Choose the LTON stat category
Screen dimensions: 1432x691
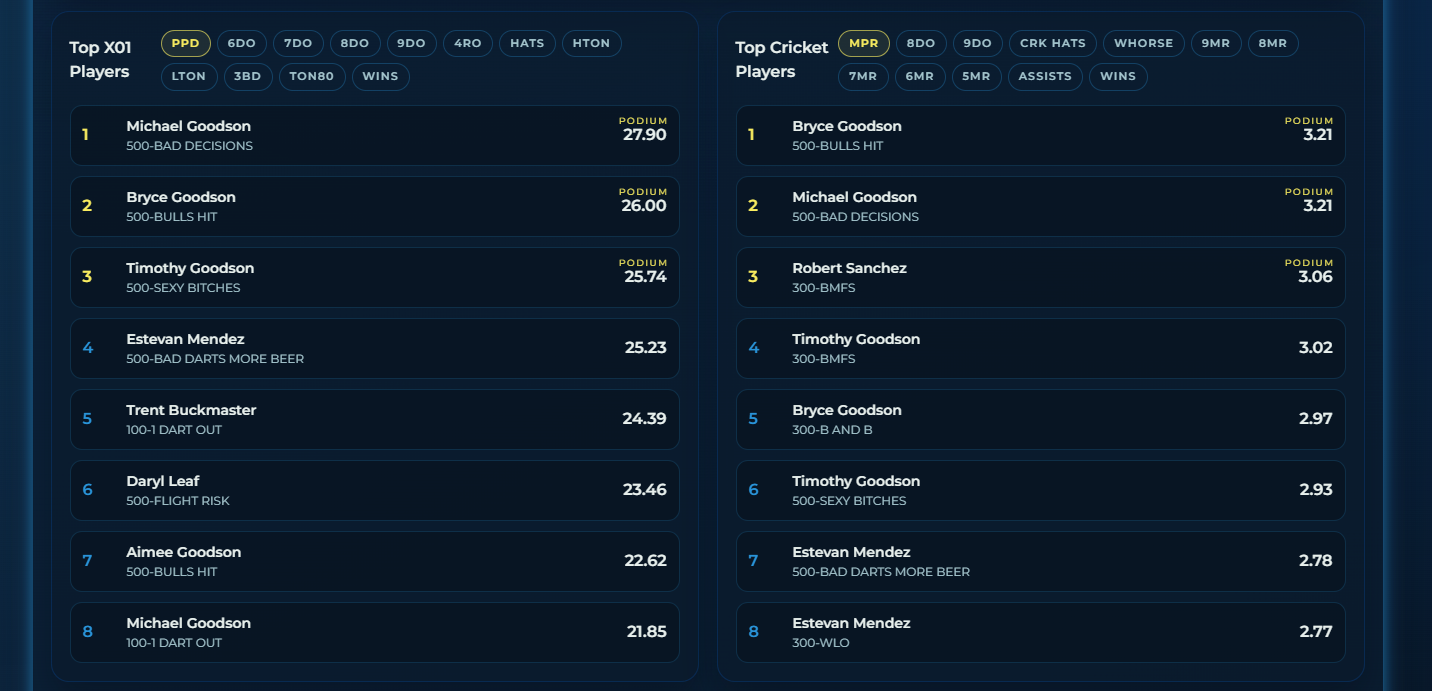click(189, 76)
